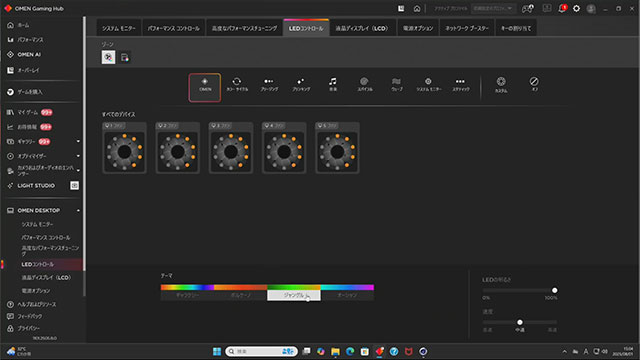Choose the Ocean color theme
The width and height of the screenshot is (640, 360).
point(347,292)
